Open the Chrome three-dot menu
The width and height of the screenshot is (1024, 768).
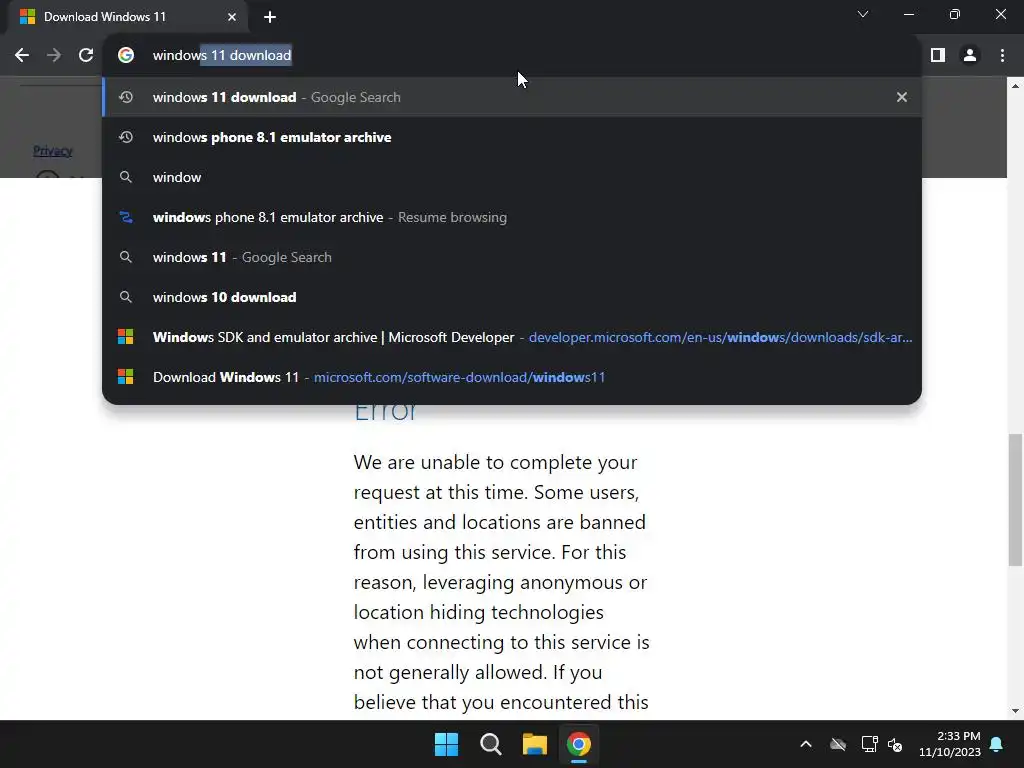[1002, 56]
